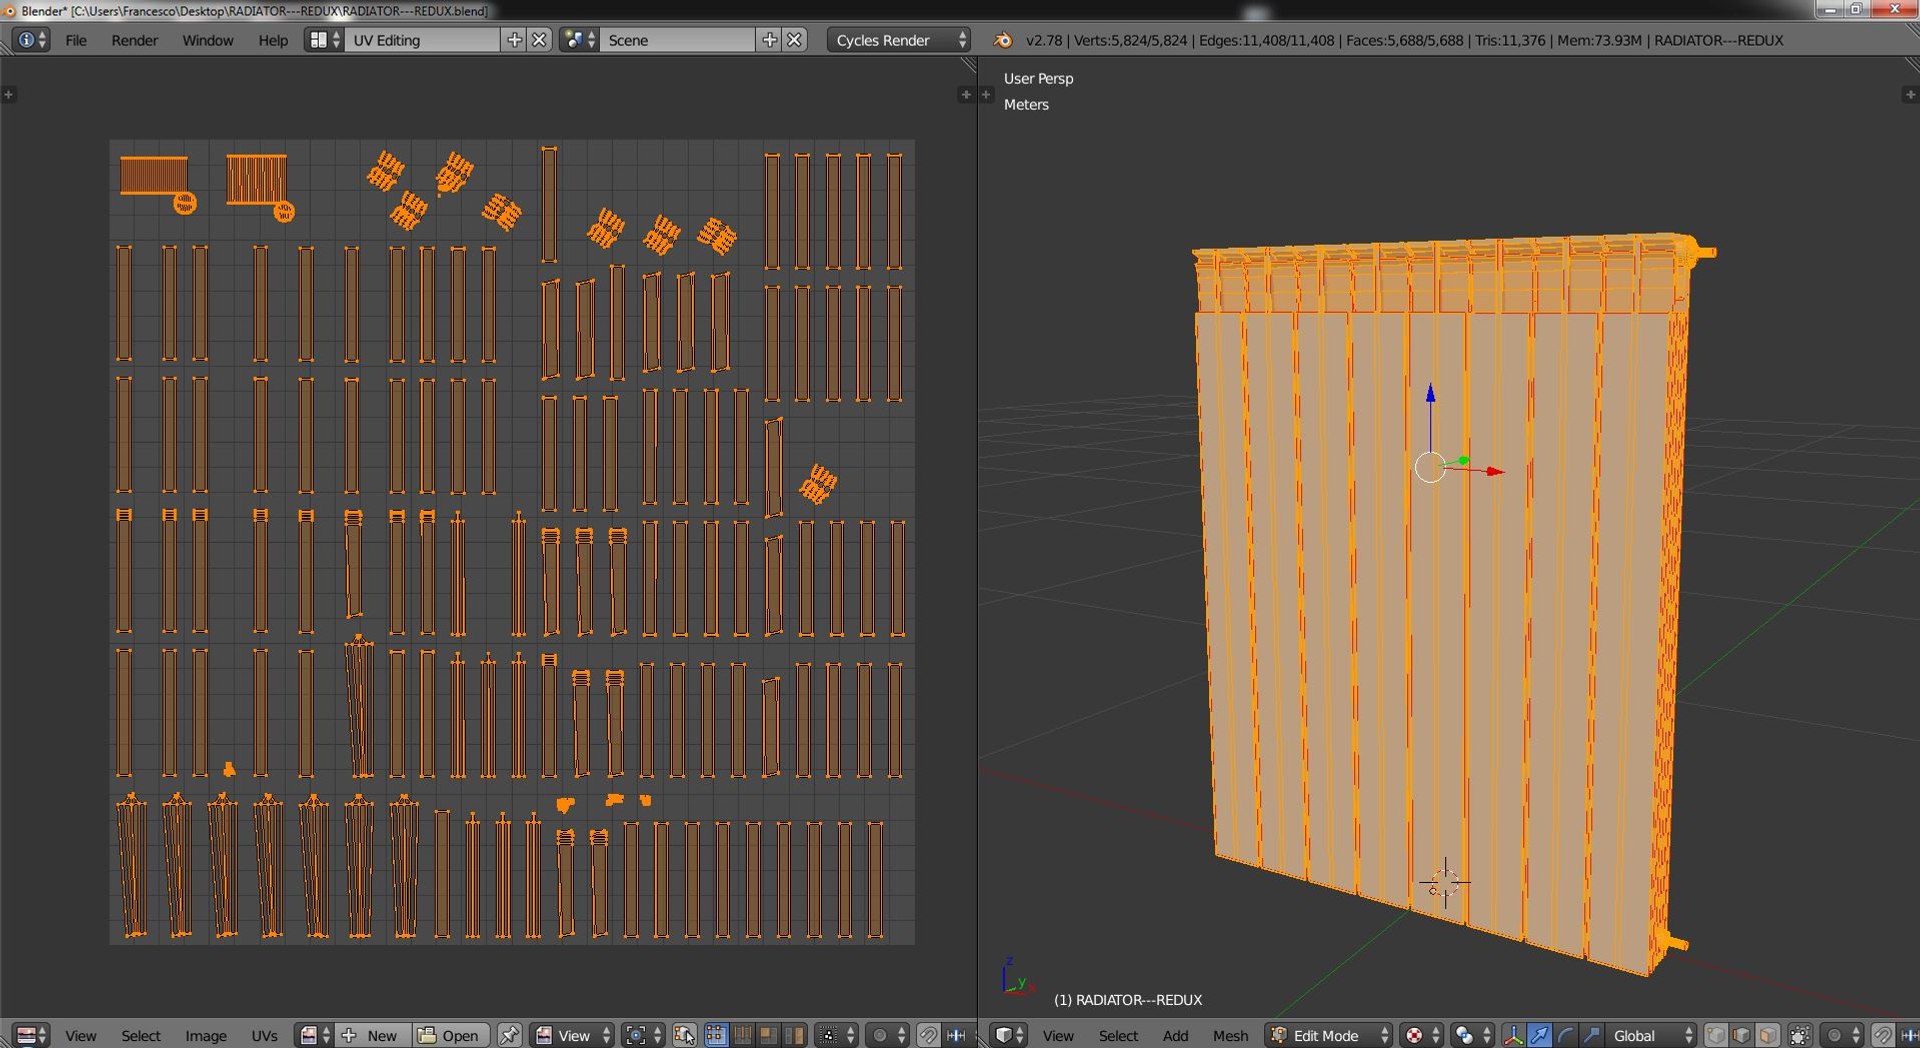Open Info editor type selector
The height and width of the screenshot is (1048, 1920).
tap(31, 40)
